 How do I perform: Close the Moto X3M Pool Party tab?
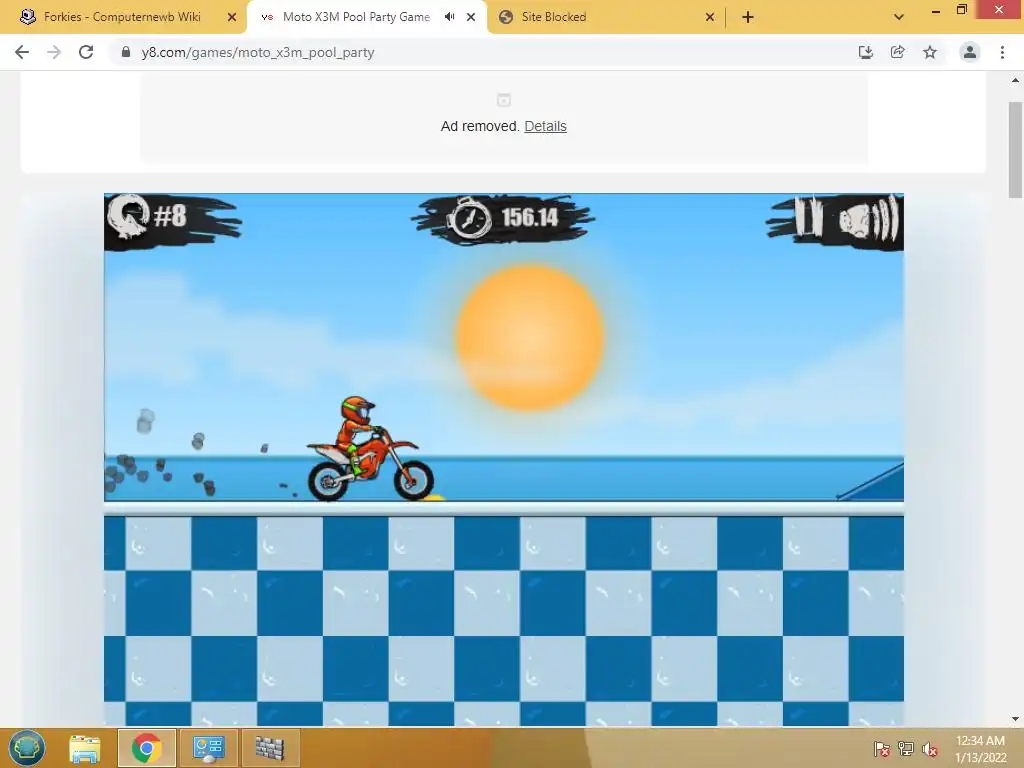click(471, 17)
